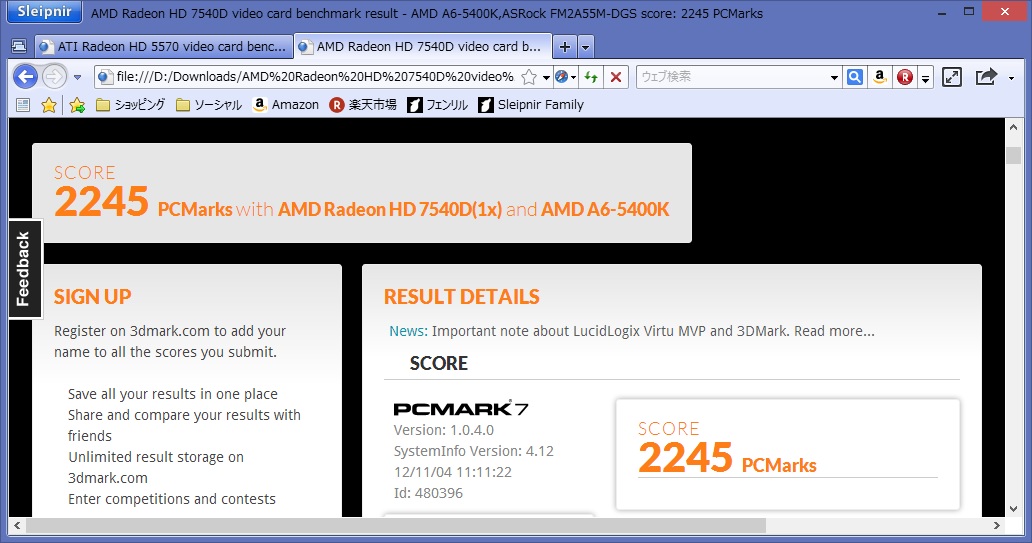Click the Read more... news text

pos(834,331)
